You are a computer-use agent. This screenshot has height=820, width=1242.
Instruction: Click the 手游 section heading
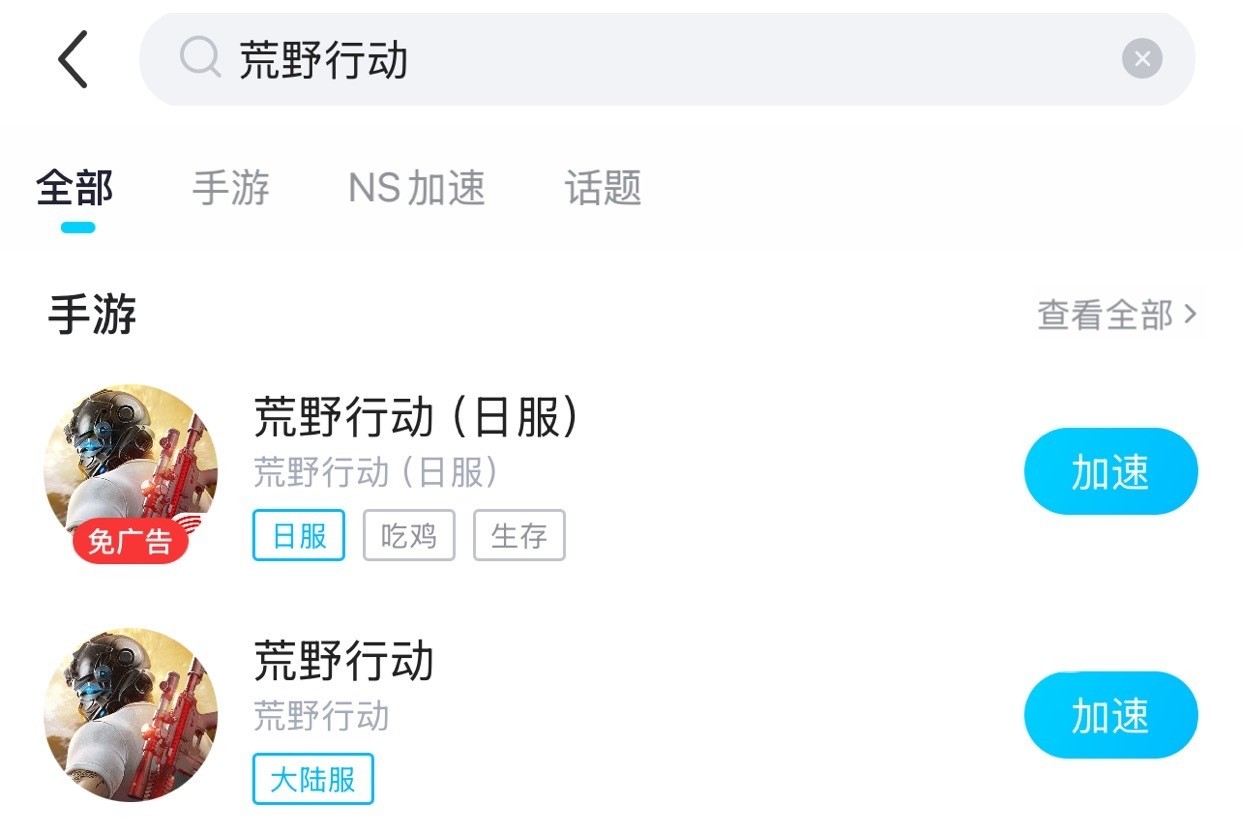tap(92, 315)
